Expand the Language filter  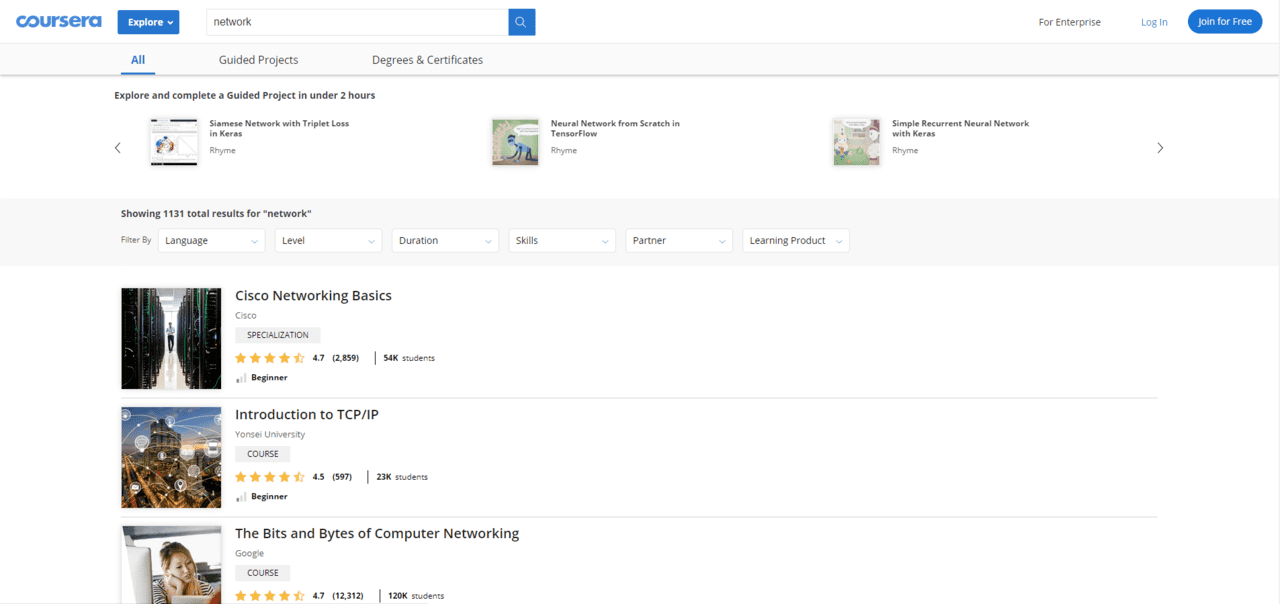[211, 240]
